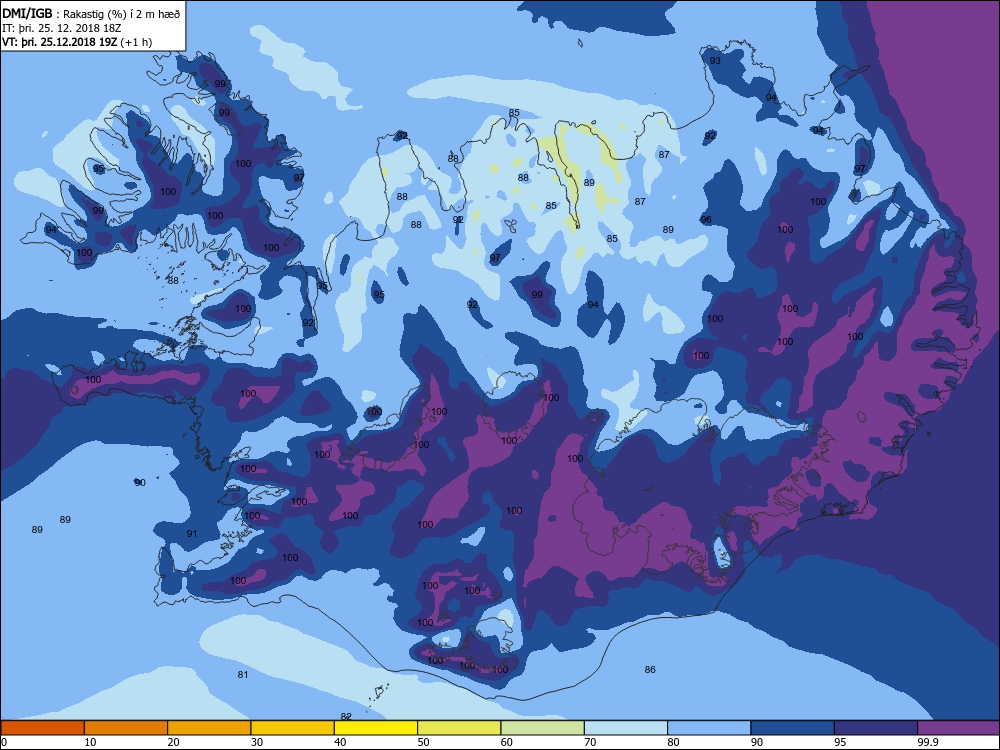1000x750 pixels.
Task: Click the '10' legend tick label
Action: [x=91, y=742]
